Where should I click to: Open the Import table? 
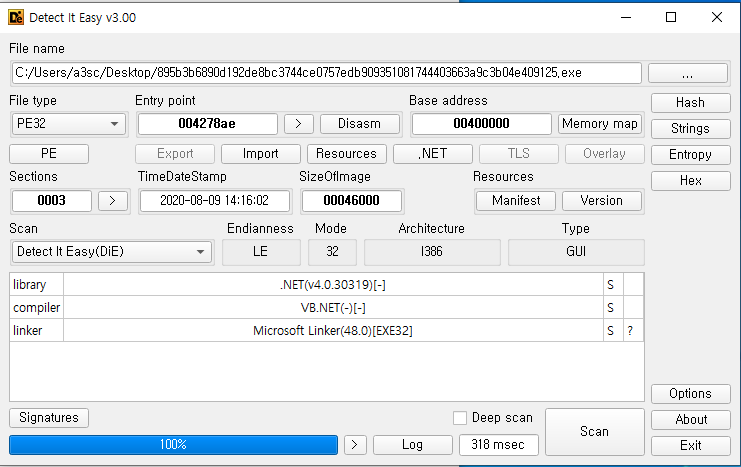click(260, 154)
